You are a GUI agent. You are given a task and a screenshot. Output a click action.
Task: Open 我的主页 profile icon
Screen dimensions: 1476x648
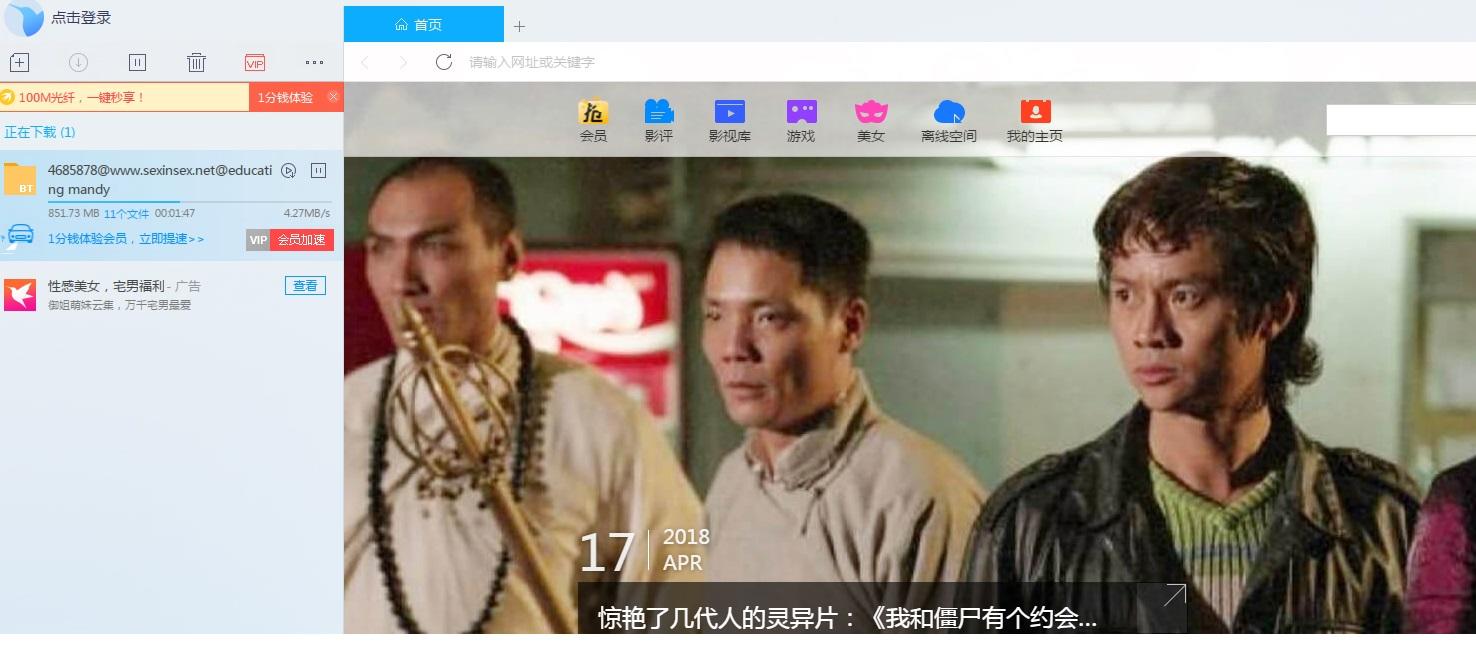pyautogui.click(x=1035, y=121)
